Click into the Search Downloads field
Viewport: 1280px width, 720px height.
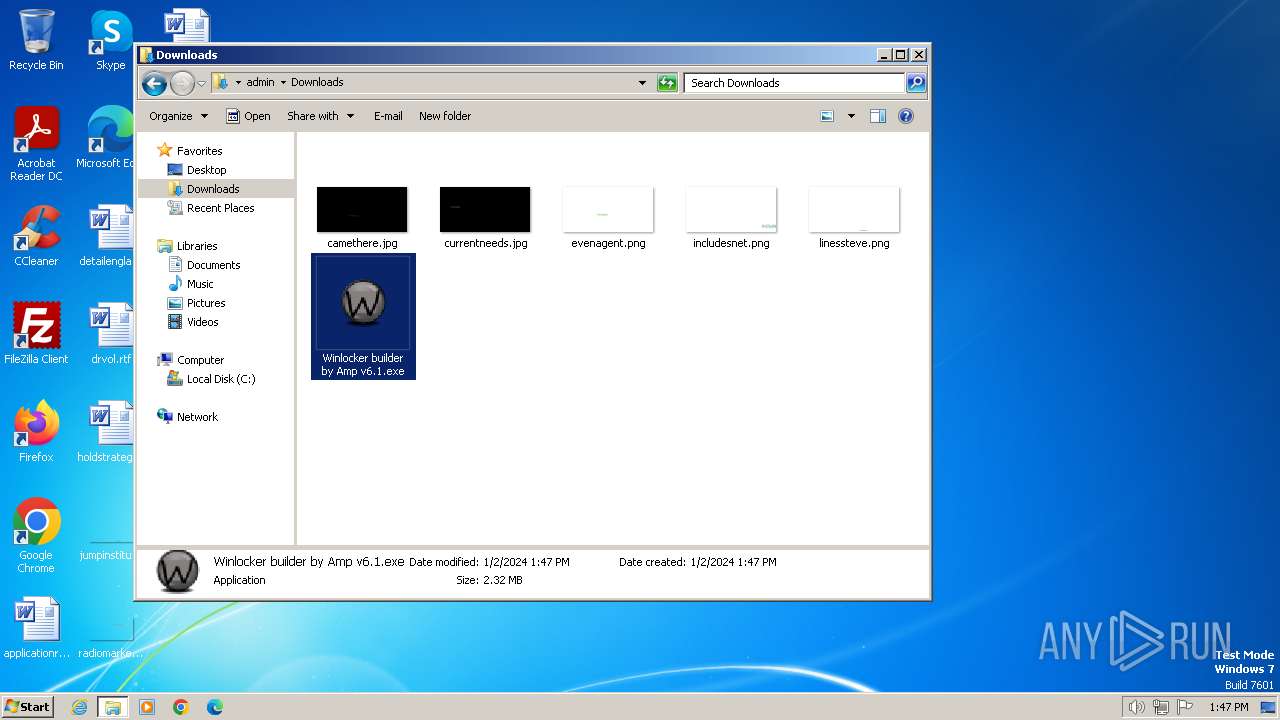pos(795,83)
